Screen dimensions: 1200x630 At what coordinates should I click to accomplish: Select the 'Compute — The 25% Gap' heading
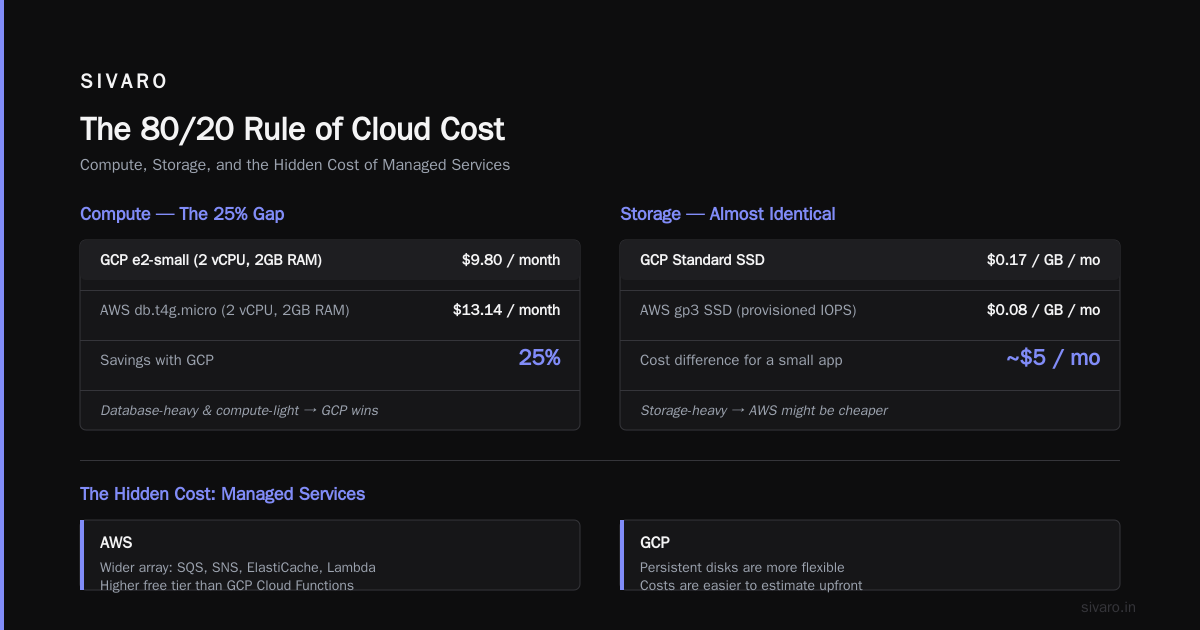(182, 214)
